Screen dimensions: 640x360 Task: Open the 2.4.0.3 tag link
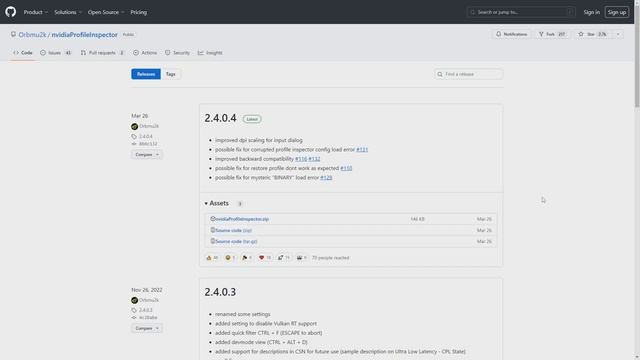[146, 310]
